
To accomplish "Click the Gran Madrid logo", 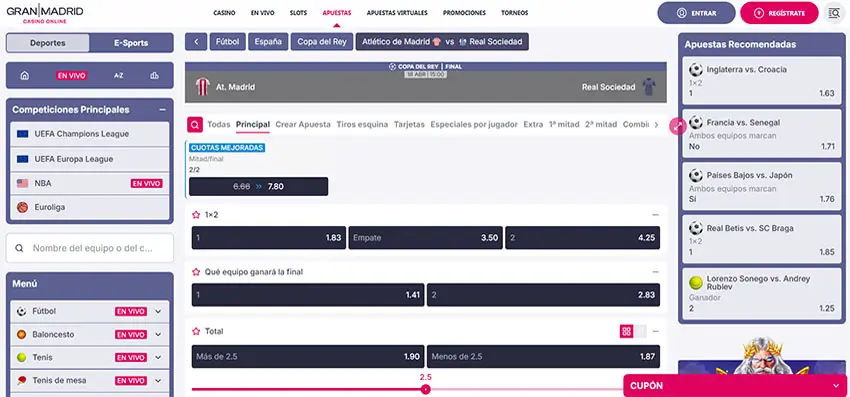I will pyautogui.click(x=45, y=13).
